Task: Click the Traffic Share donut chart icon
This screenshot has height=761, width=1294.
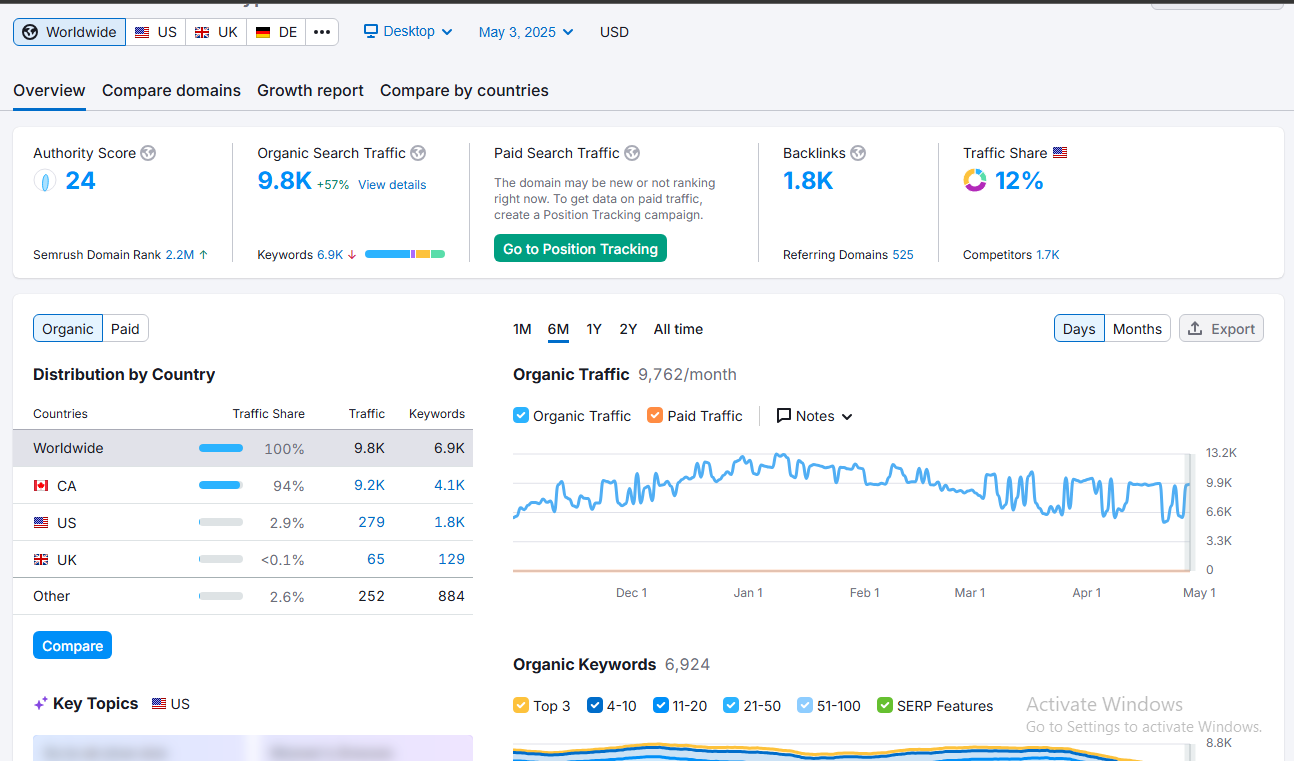Action: point(975,181)
